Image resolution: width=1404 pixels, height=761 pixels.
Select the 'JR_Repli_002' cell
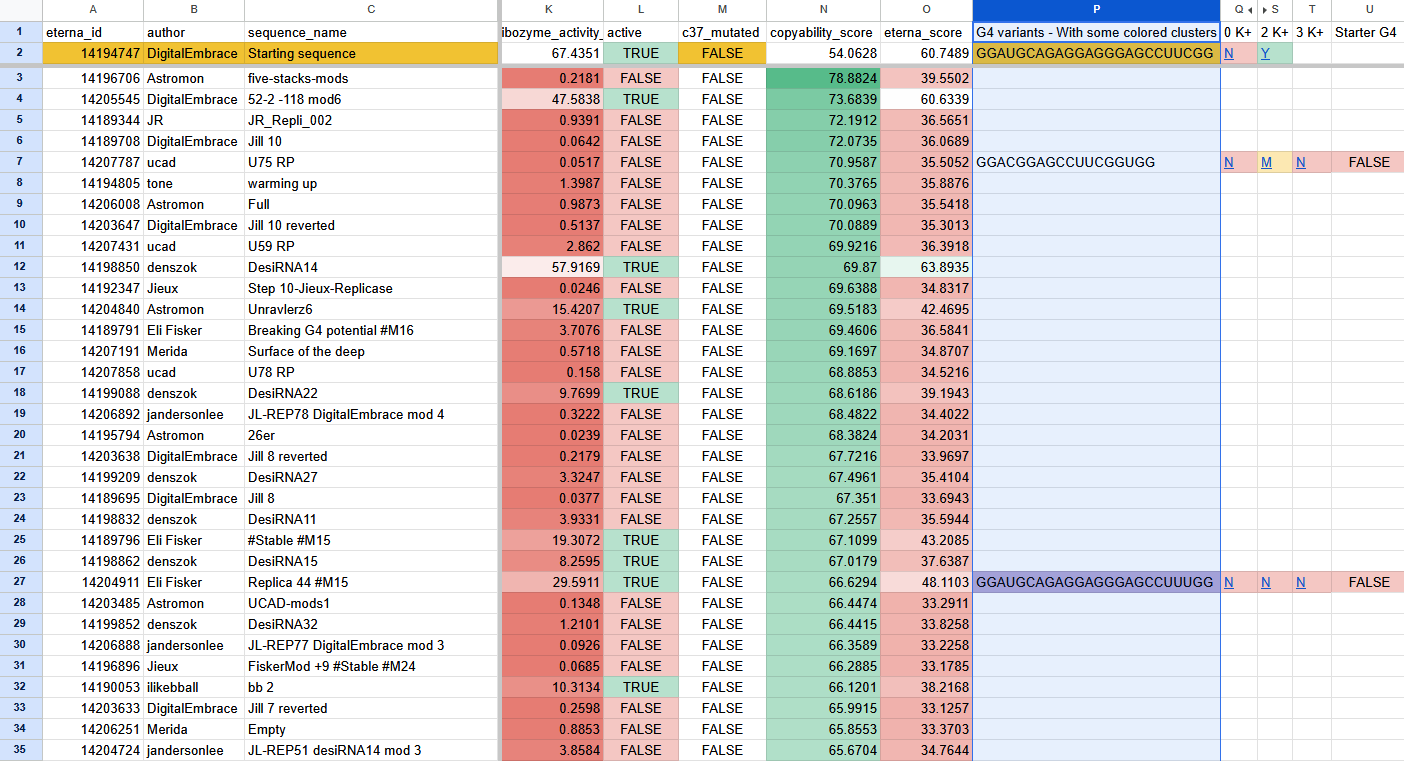coord(371,120)
